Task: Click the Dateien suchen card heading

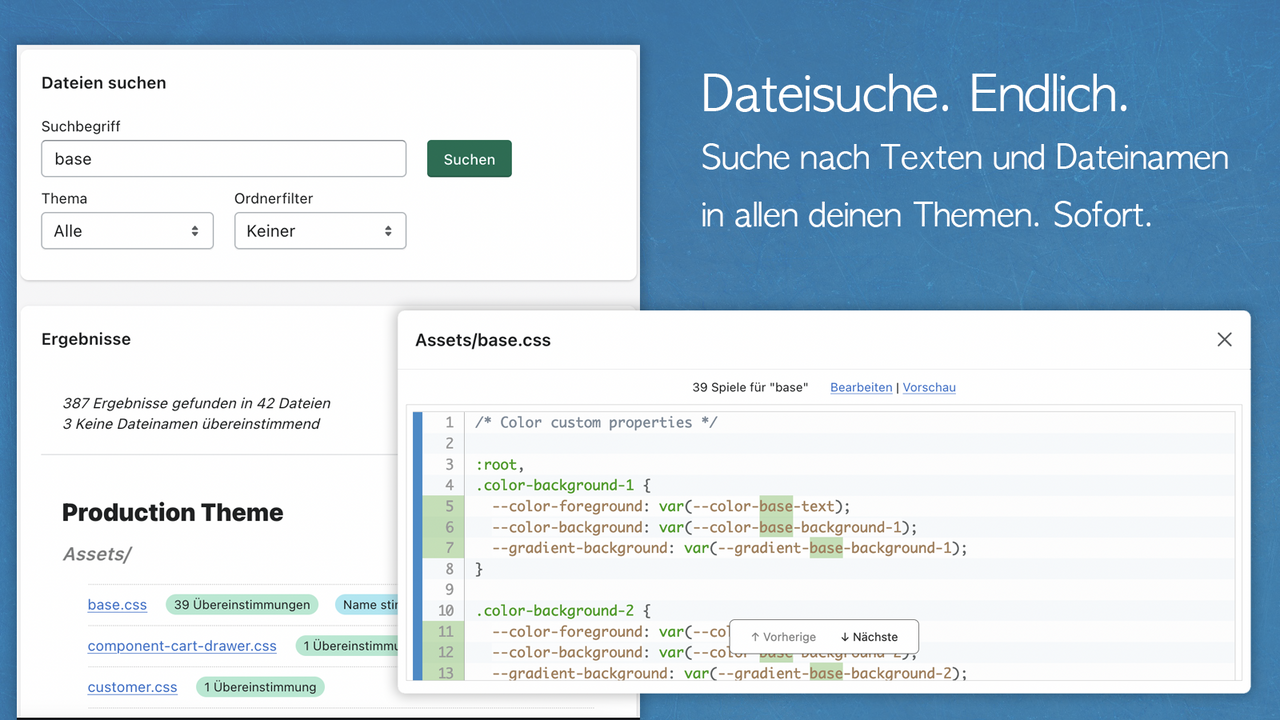Action: pyautogui.click(x=104, y=83)
